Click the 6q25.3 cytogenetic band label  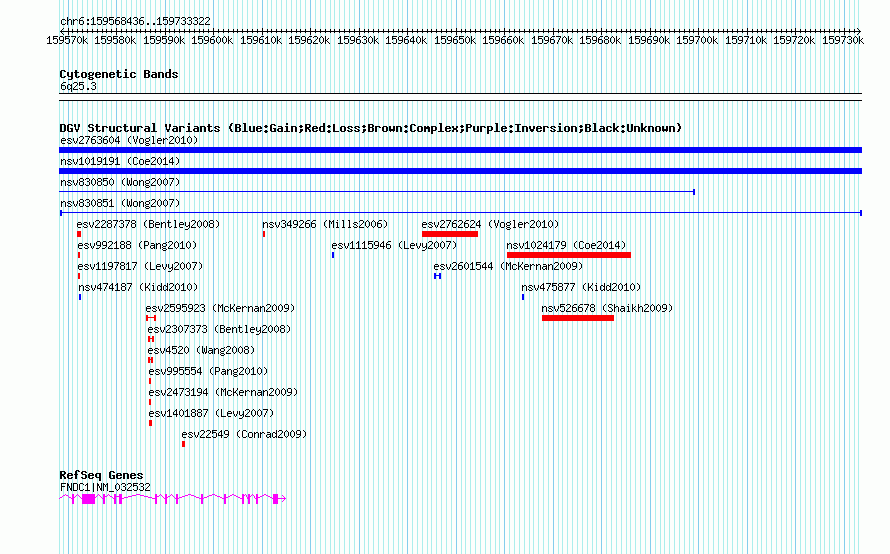78,86
